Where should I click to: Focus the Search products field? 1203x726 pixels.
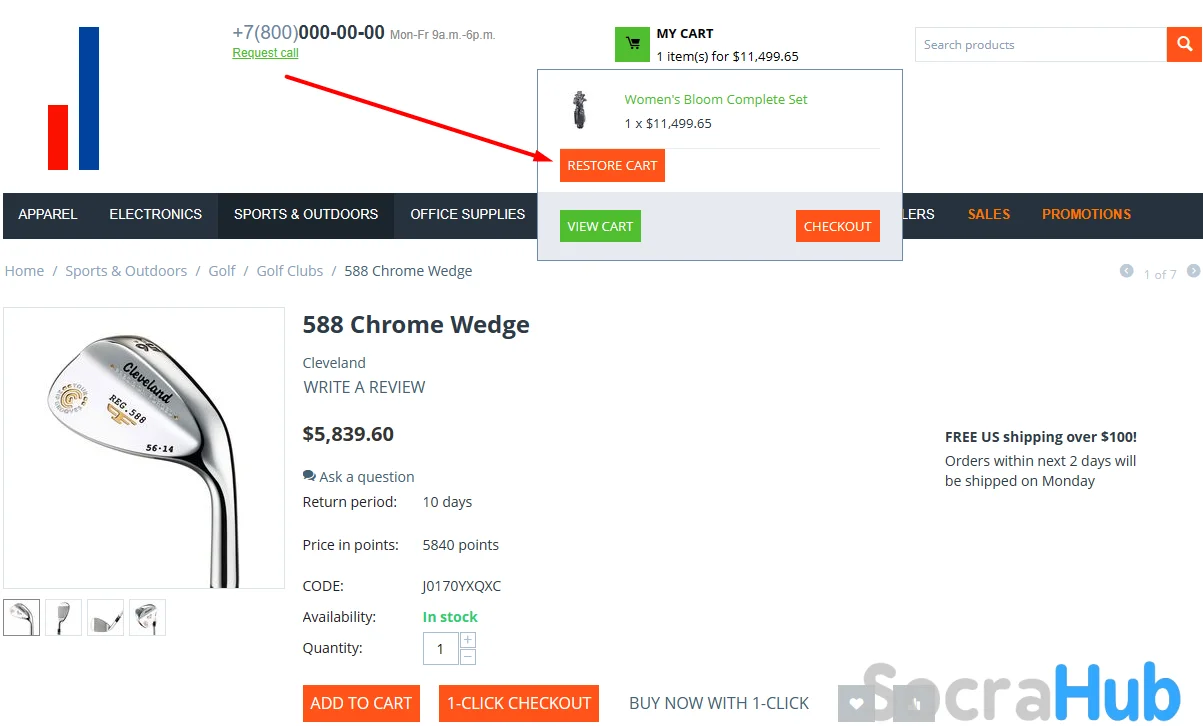1041,44
